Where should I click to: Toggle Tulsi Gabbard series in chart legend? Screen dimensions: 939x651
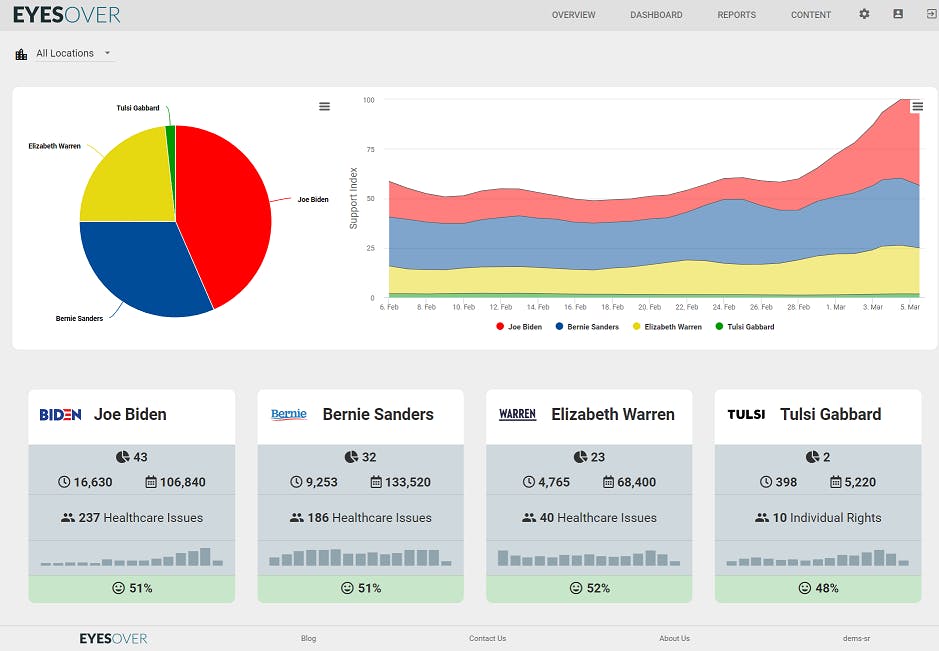click(745, 326)
